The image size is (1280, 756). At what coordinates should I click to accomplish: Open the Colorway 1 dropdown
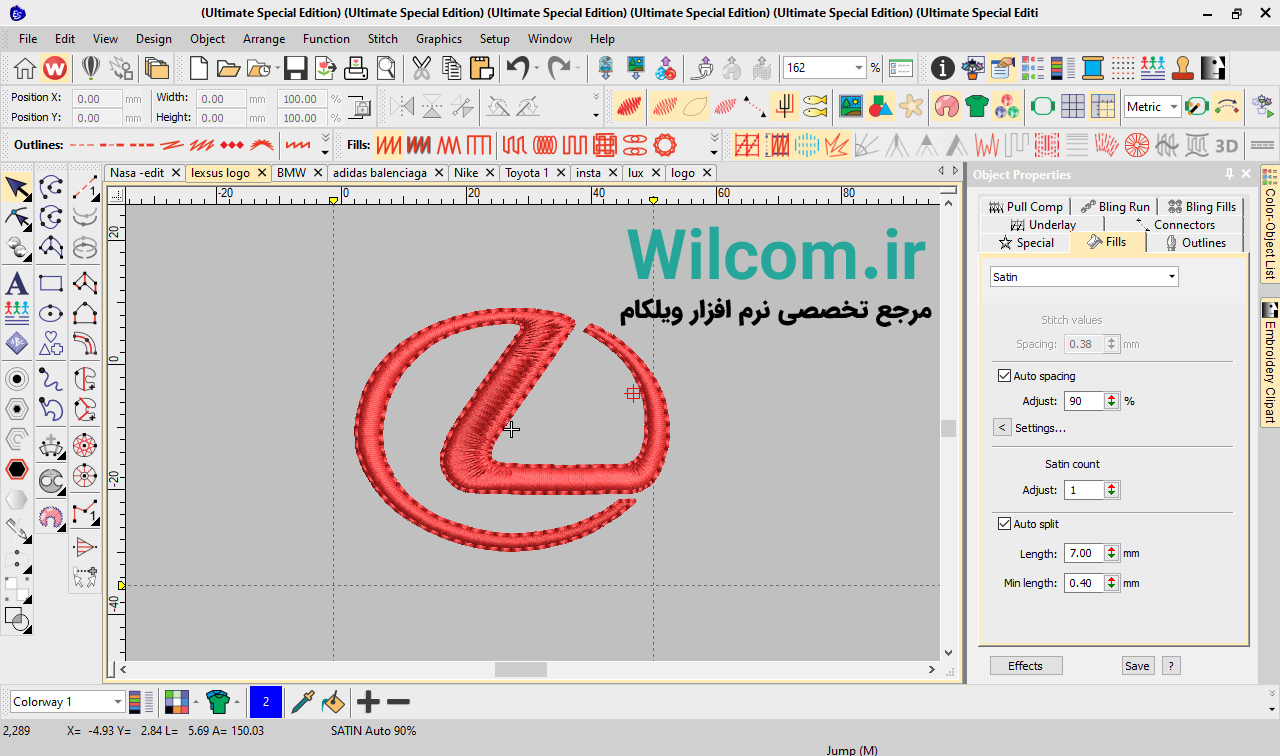click(x=118, y=702)
